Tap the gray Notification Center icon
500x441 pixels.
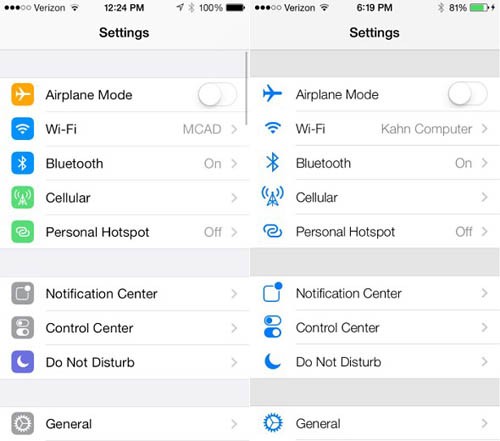click(x=22, y=293)
